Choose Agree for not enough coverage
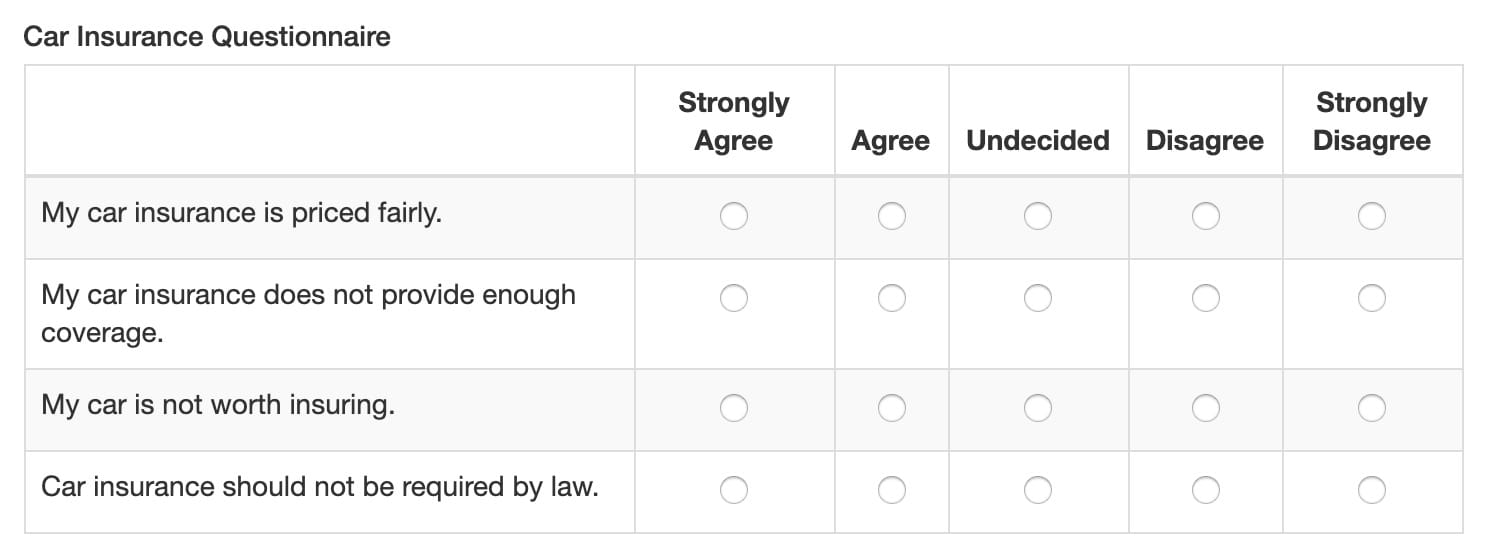1488x554 pixels. point(892,298)
